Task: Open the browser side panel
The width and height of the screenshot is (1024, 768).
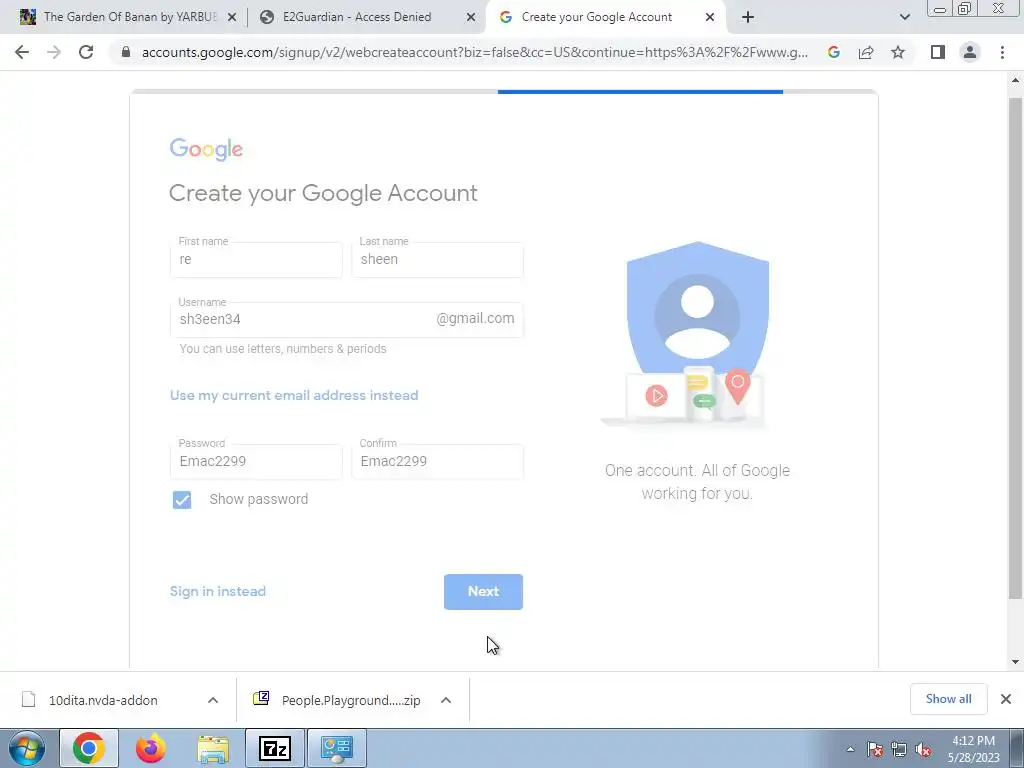Action: coord(938,52)
